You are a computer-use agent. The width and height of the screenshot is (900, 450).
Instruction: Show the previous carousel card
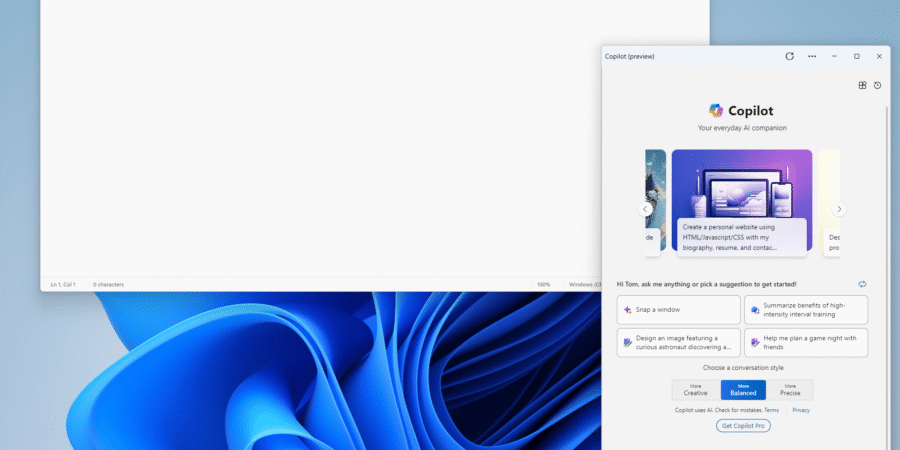coord(645,210)
